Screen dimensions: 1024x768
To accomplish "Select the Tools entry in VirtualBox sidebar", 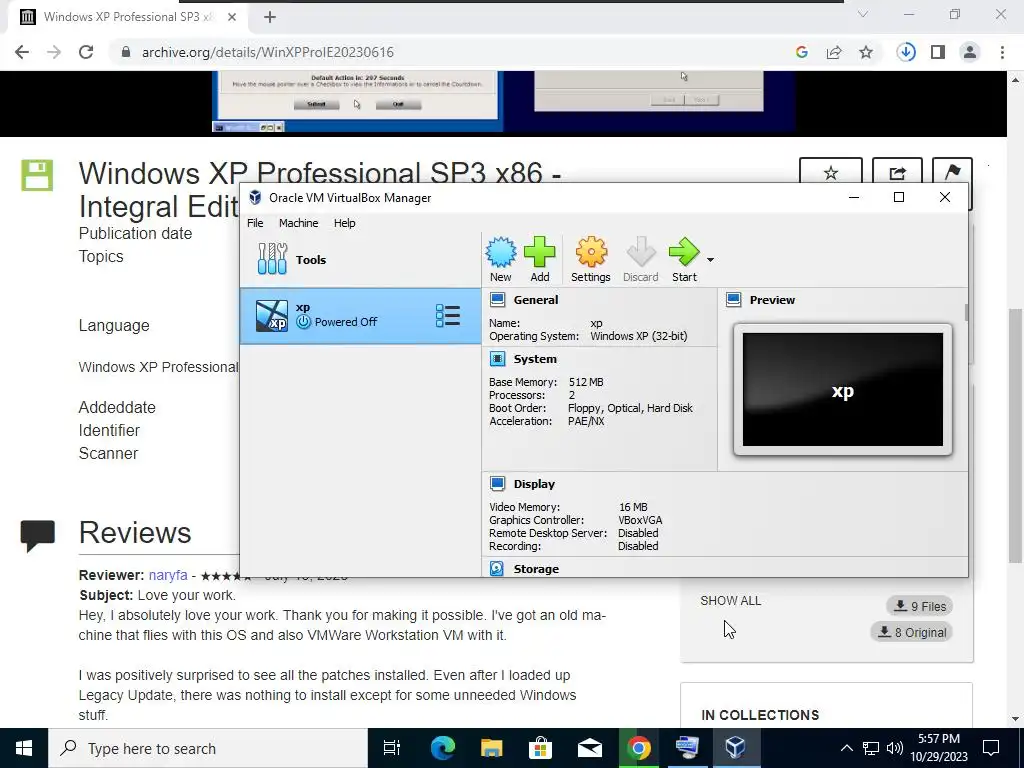I will [x=360, y=259].
